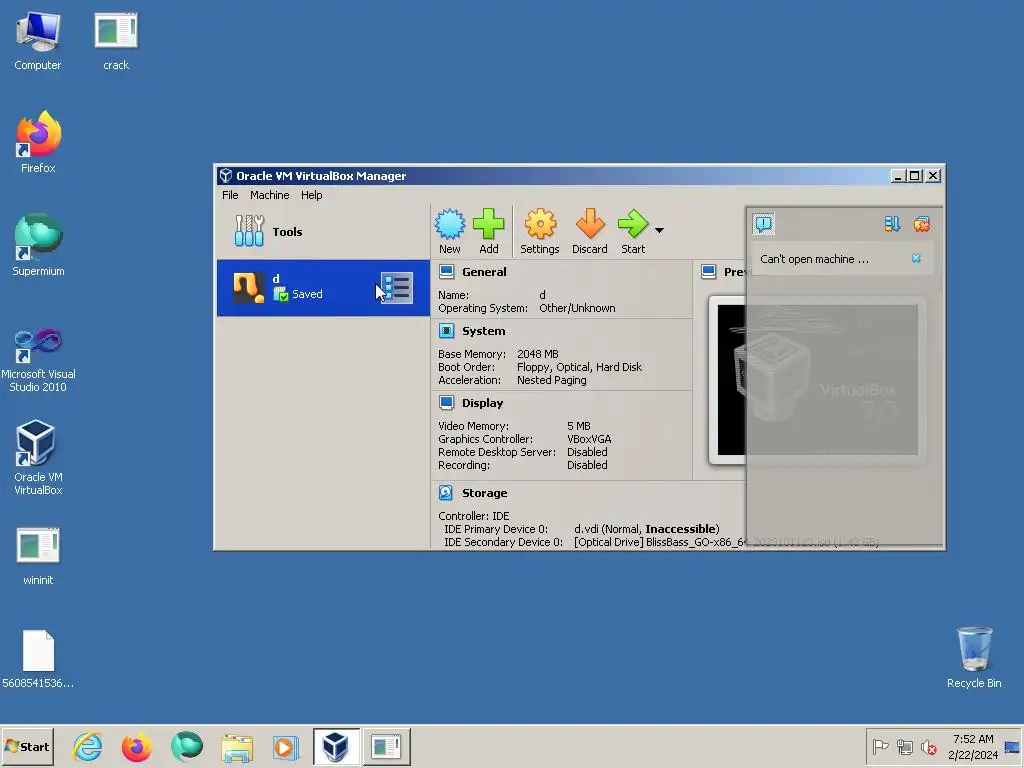This screenshot has width=1024, height=768.
Task: Click the notification center warning icon
Action: click(763, 224)
